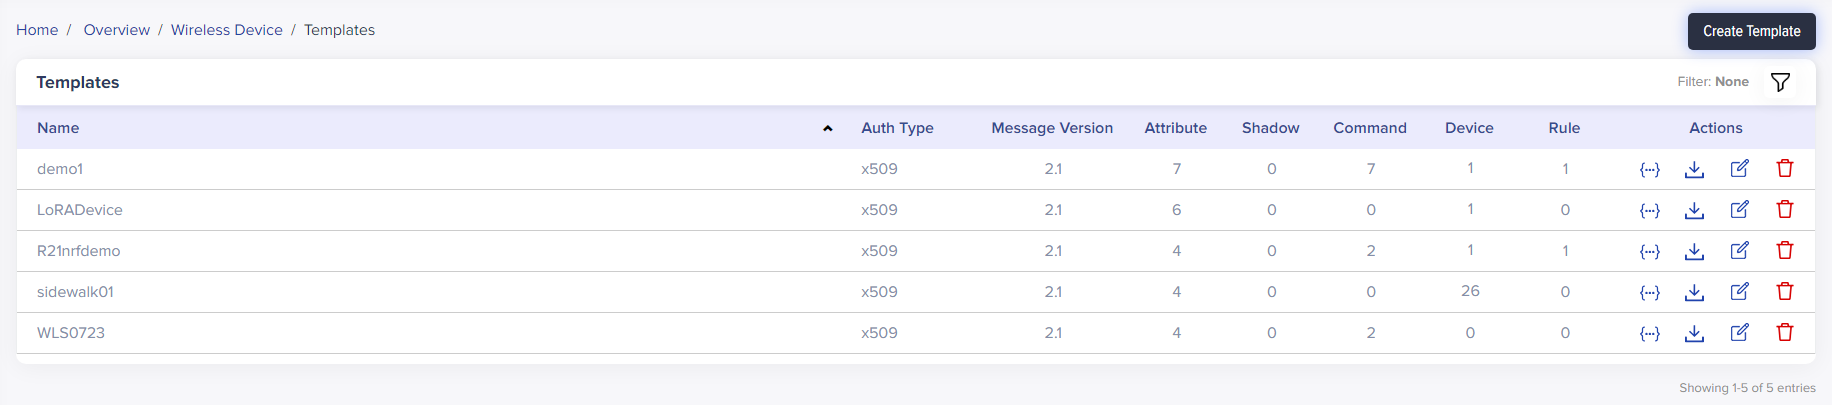
Task: Click the Create Template button
Action: [x=1752, y=31]
